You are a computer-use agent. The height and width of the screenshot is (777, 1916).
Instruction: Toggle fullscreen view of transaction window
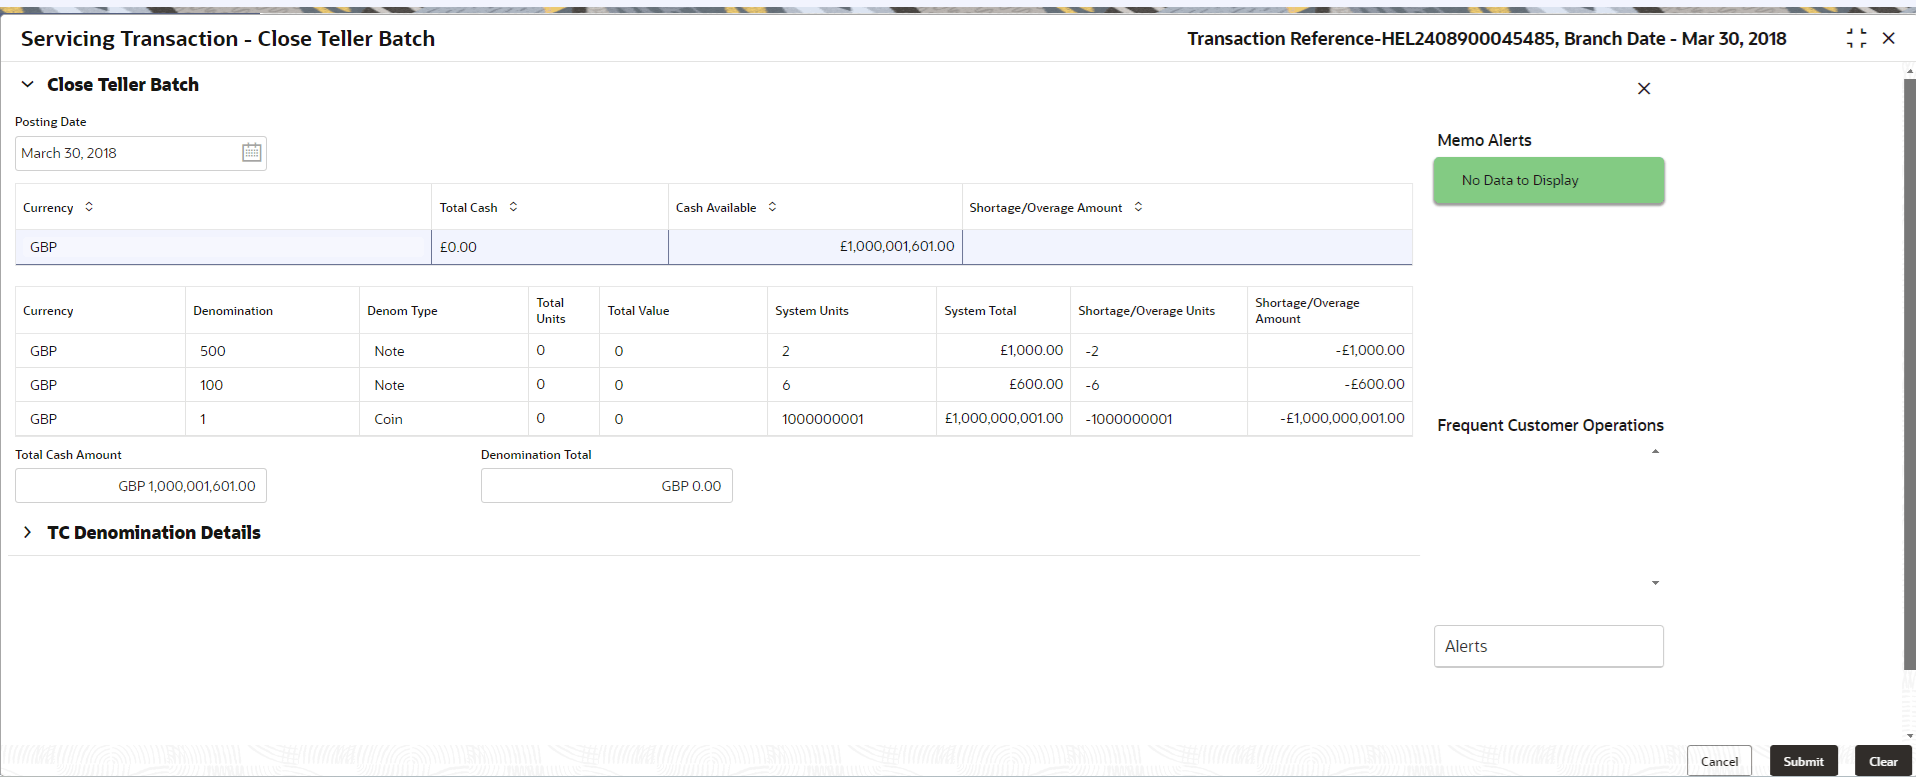pos(1856,38)
